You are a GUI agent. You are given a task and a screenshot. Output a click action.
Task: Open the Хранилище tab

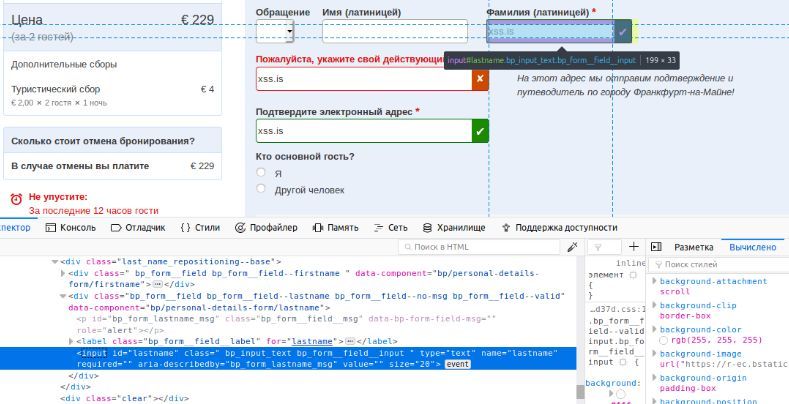click(454, 228)
